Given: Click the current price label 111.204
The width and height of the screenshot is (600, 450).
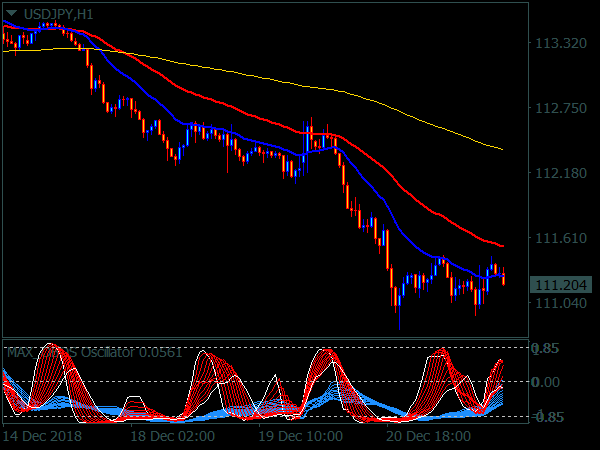Looking at the screenshot, I should coord(560,284).
